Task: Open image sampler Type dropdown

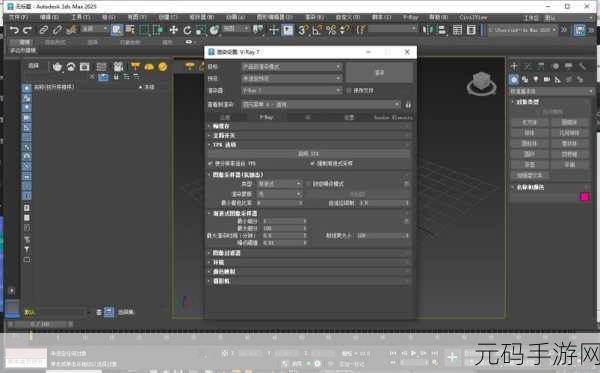Action: (x=279, y=184)
